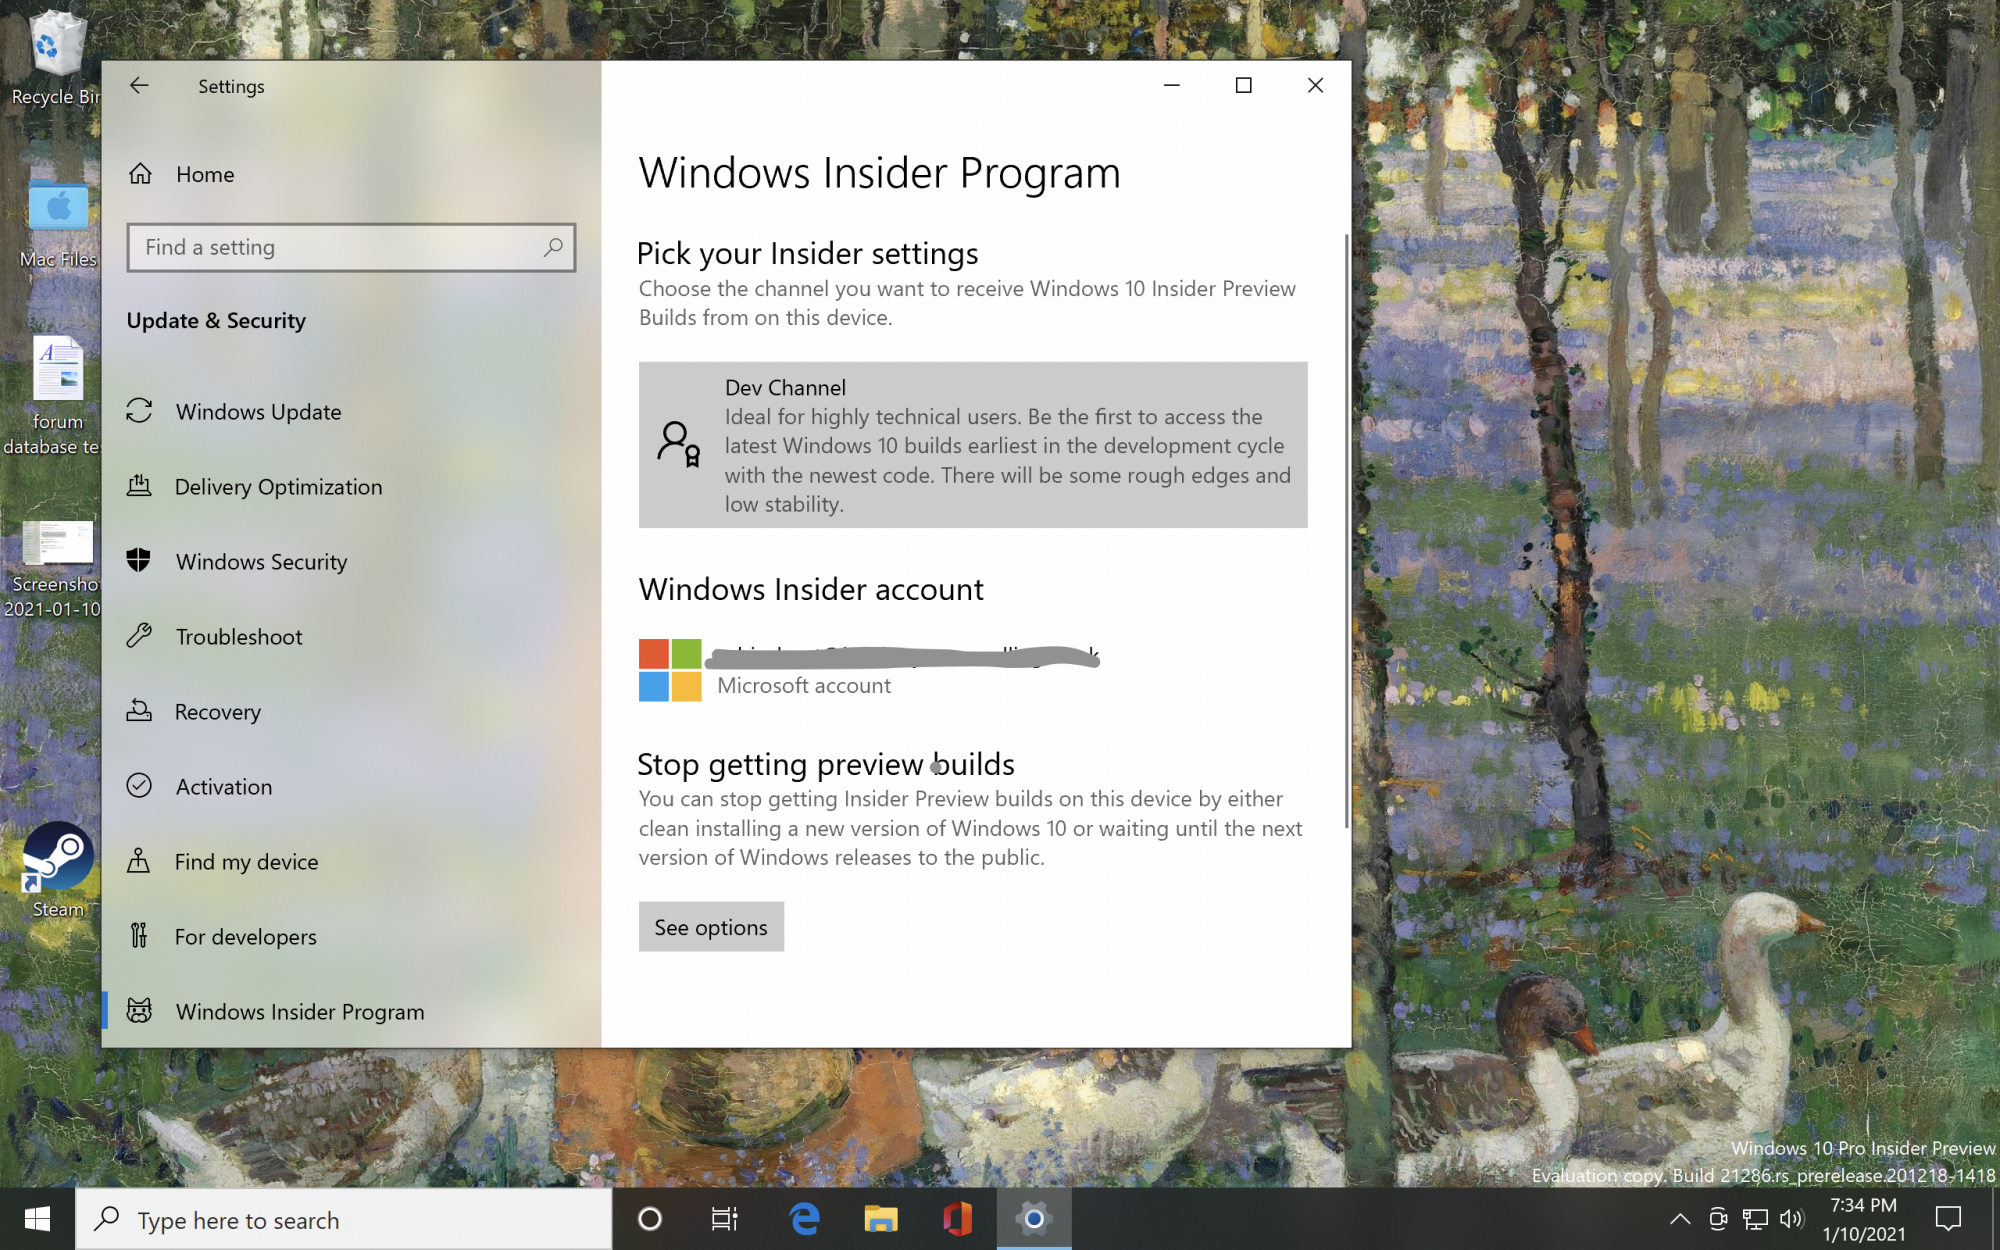This screenshot has width=2000, height=1250.
Task: Open Home settings page
Action: point(204,173)
